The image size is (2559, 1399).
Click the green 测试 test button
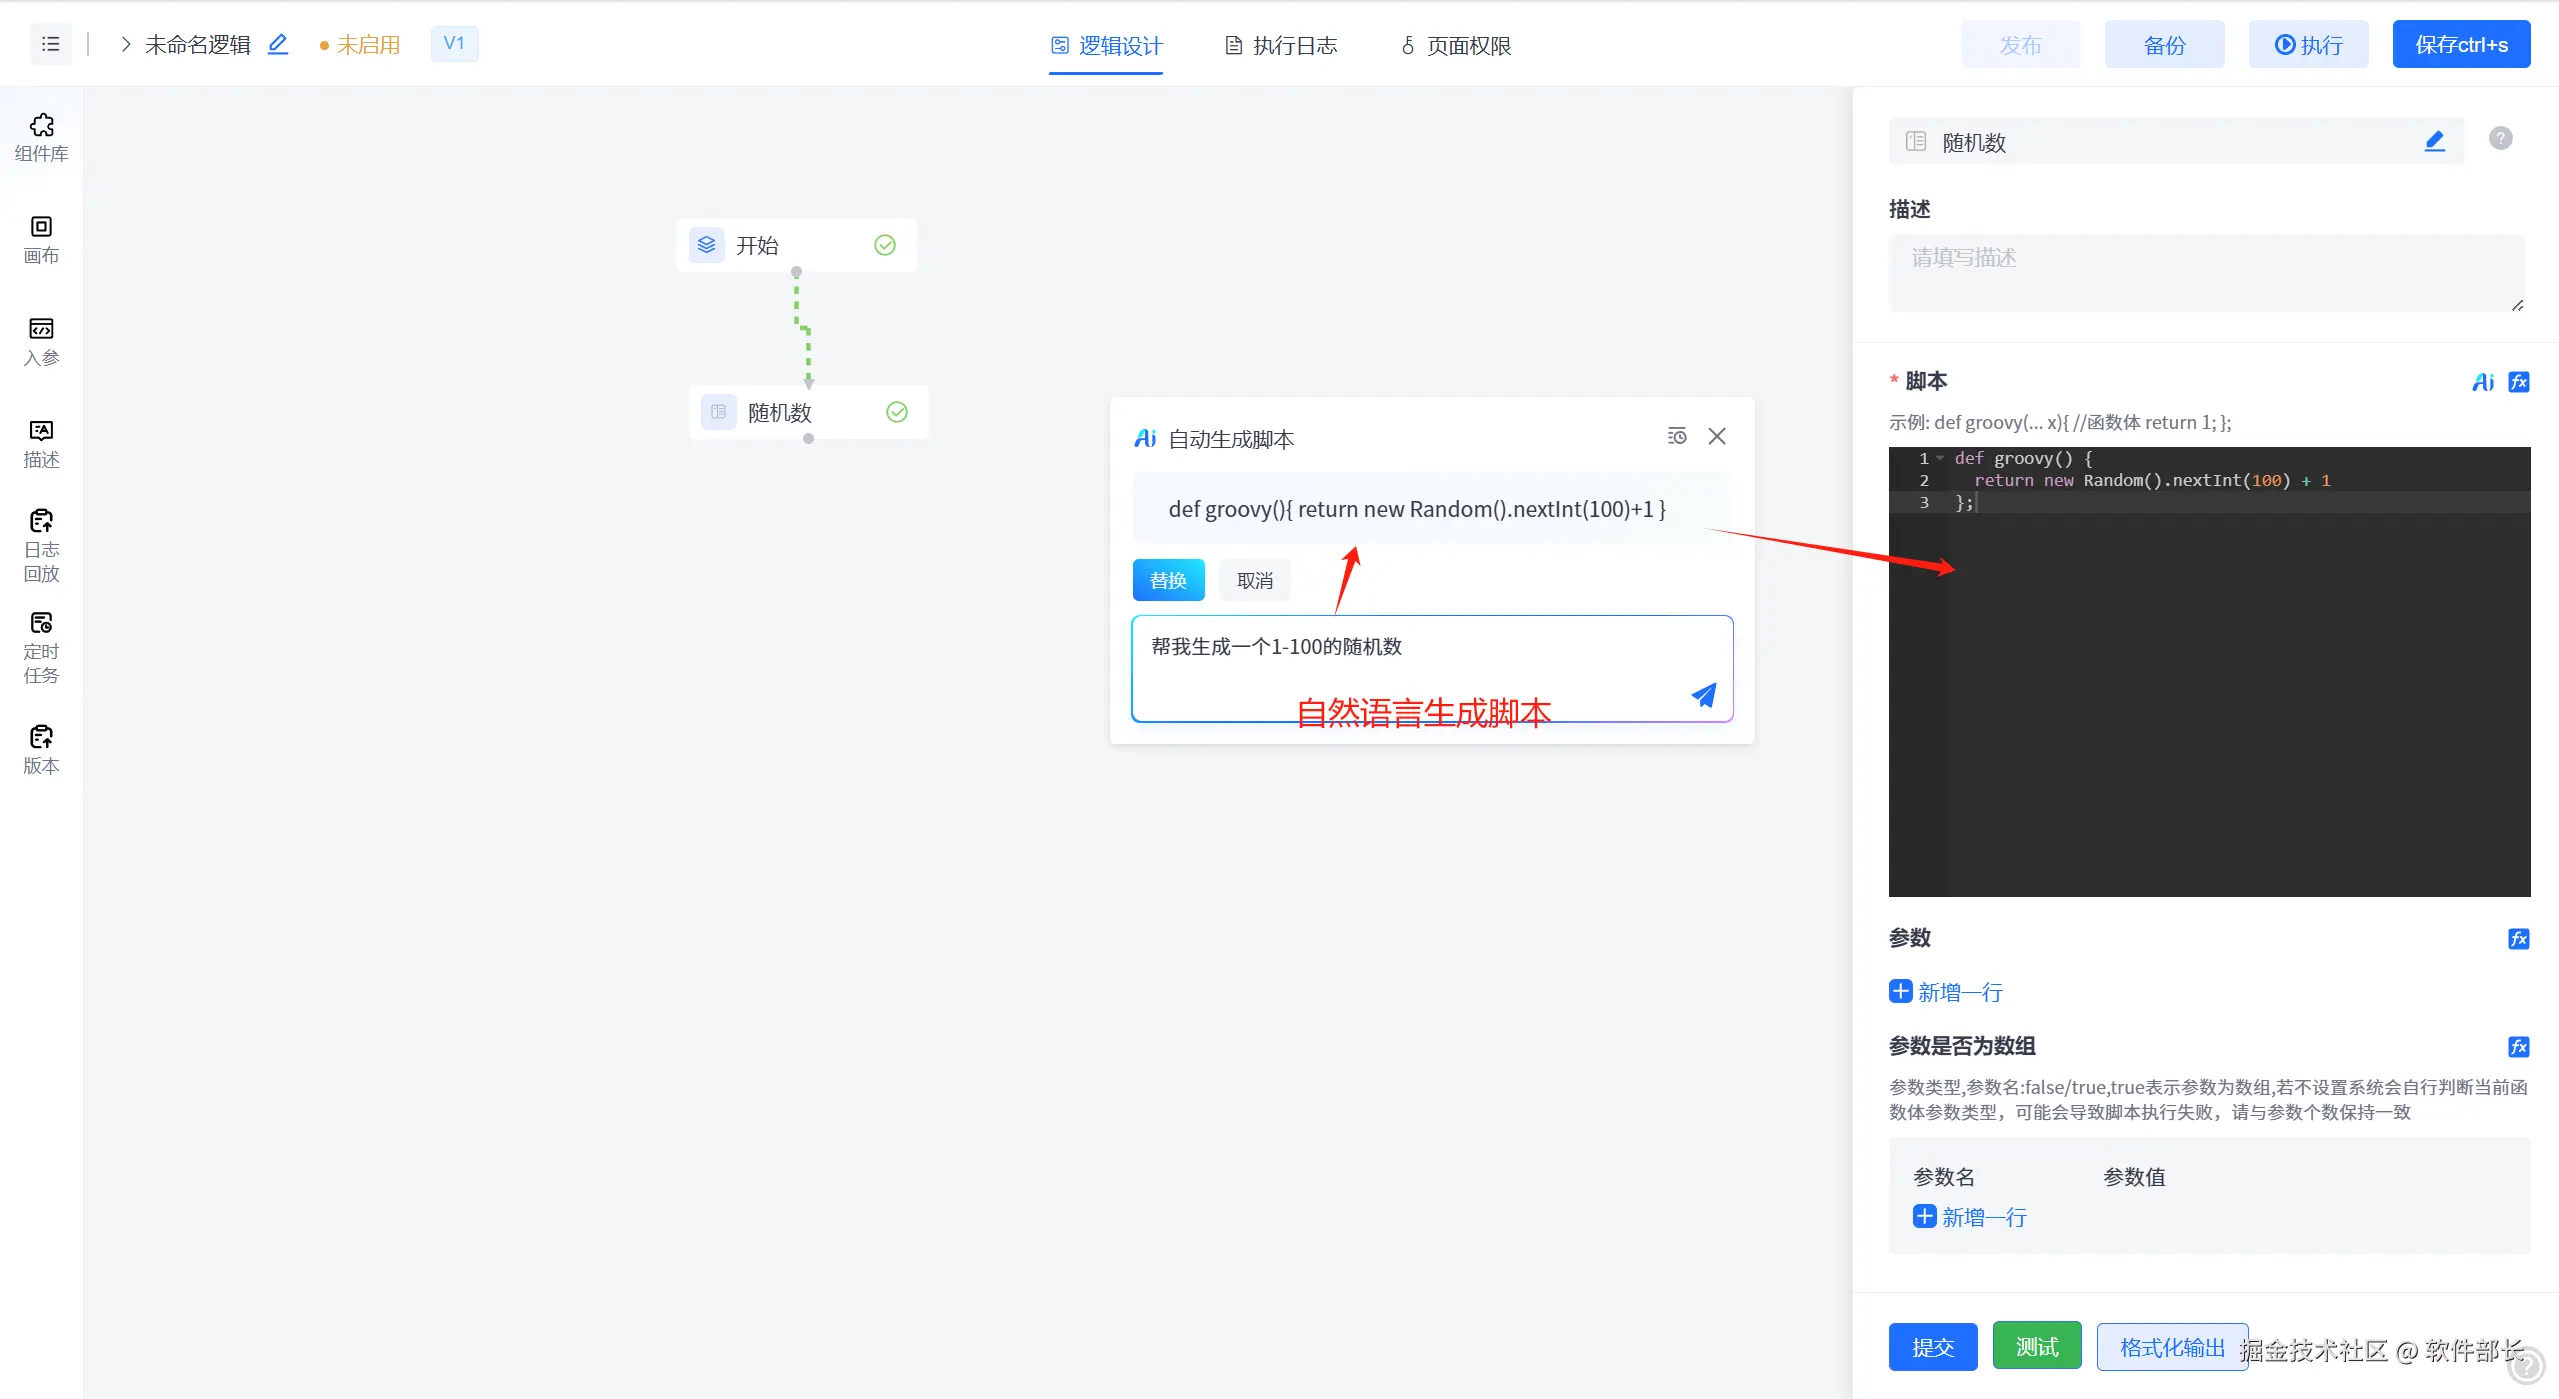[x=2036, y=1346]
